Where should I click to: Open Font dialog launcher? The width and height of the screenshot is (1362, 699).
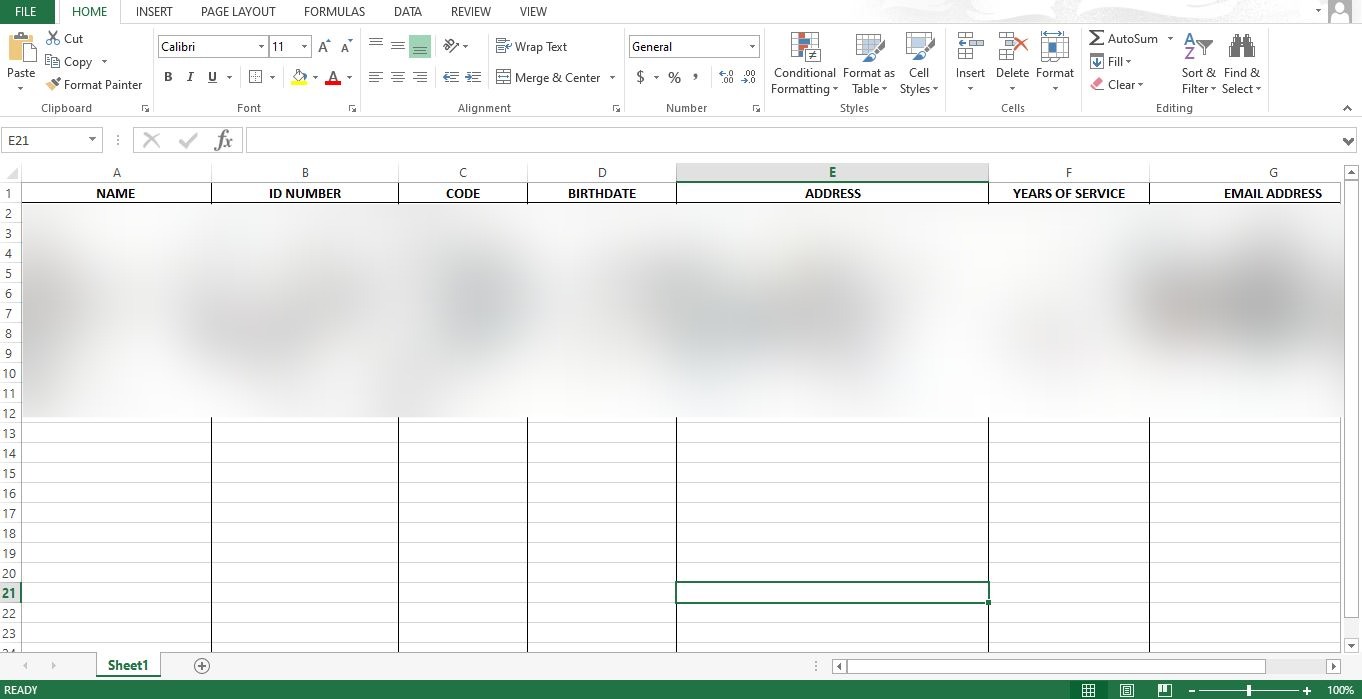353,108
